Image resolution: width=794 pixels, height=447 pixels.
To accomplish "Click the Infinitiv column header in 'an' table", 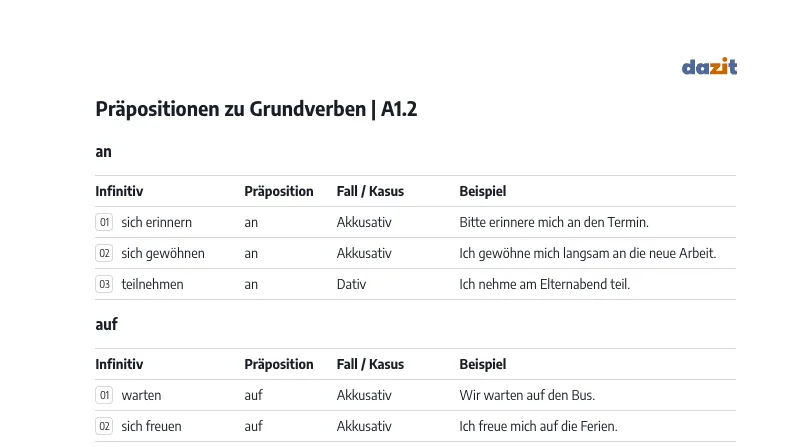I will [119, 191].
